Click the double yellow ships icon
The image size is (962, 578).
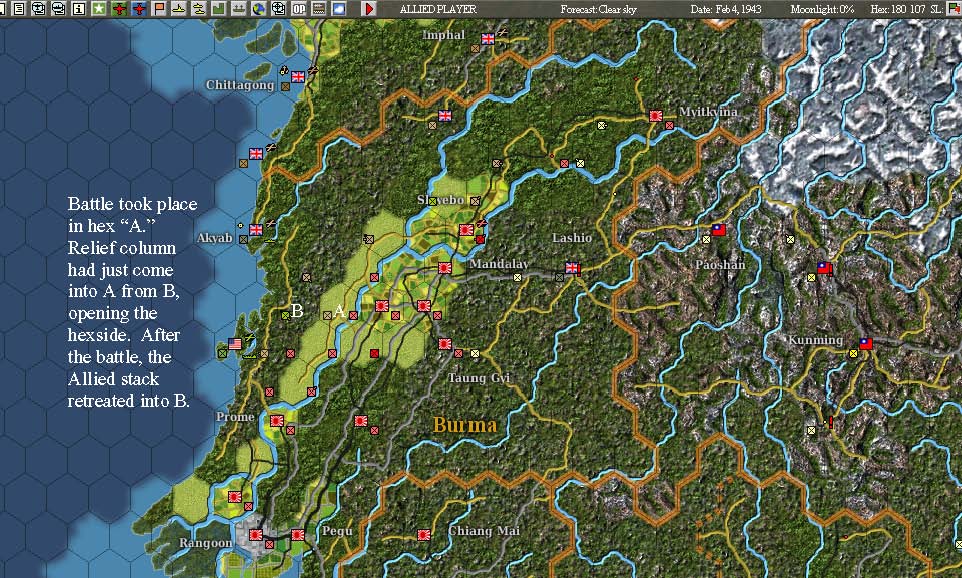(199, 9)
